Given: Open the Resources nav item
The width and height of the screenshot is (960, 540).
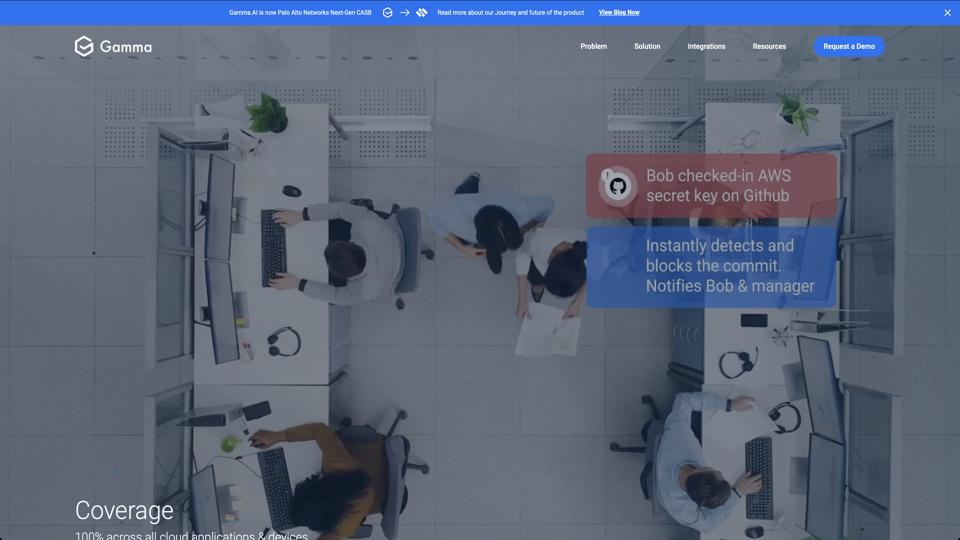Looking at the screenshot, I should pyautogui.click(x=769, y=46).
